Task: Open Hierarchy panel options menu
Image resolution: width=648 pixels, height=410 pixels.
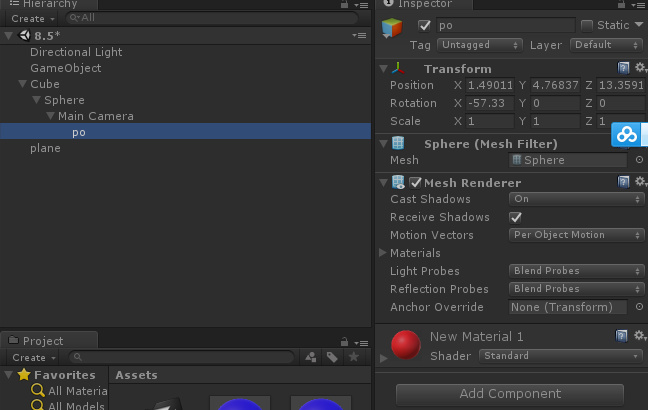Action: tap(361, 5)
